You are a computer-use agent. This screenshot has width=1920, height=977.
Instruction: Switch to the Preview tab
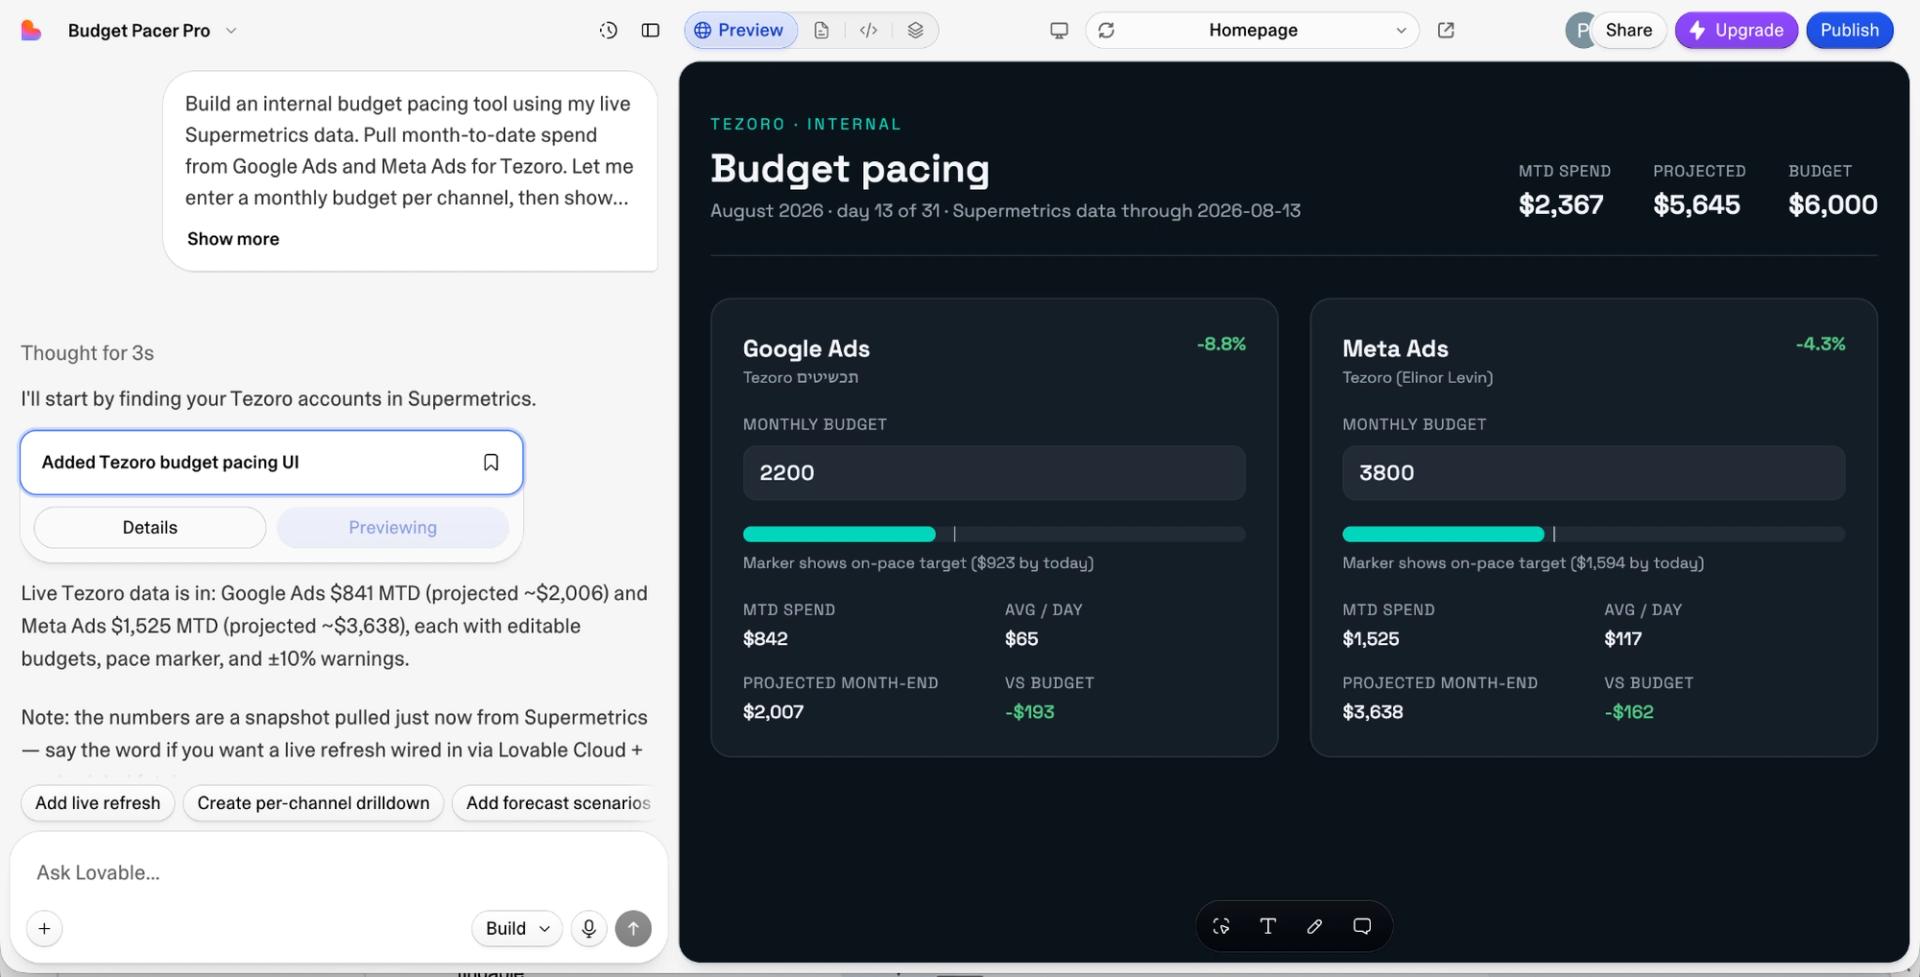coord(740,30)
